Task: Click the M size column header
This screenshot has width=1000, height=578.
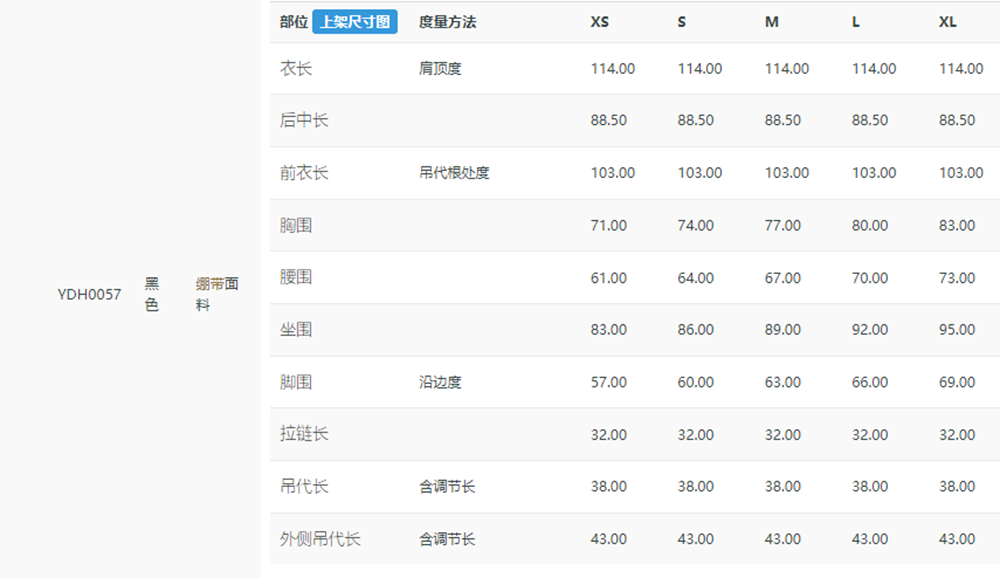Action: tap(772, 22)
